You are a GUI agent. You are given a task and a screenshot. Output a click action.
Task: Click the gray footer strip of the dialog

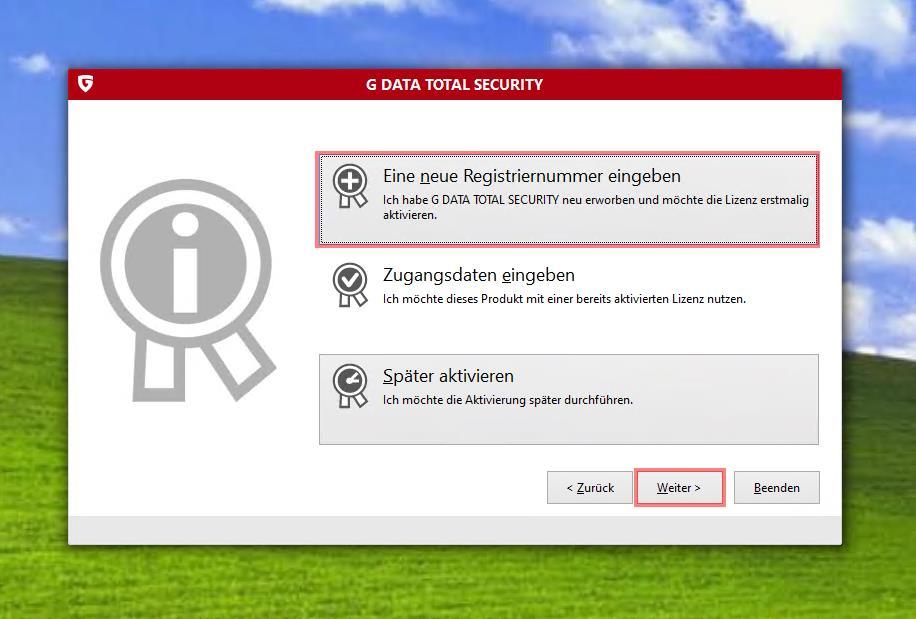pyautogui.click(x=454, y=530)
